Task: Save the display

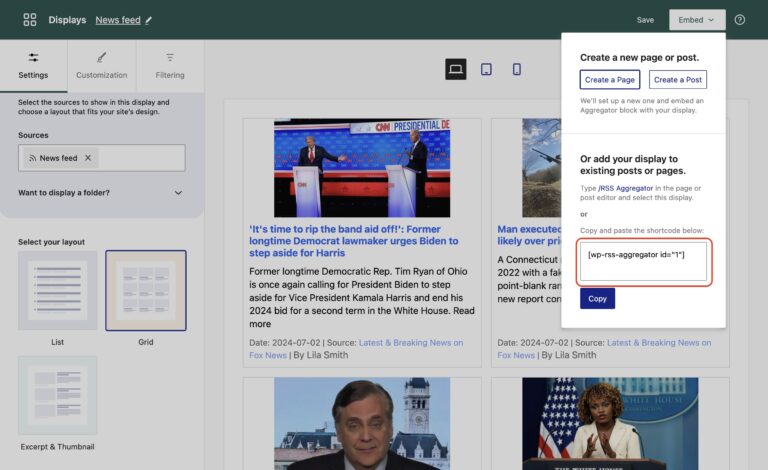Action: tap(645, 20)
